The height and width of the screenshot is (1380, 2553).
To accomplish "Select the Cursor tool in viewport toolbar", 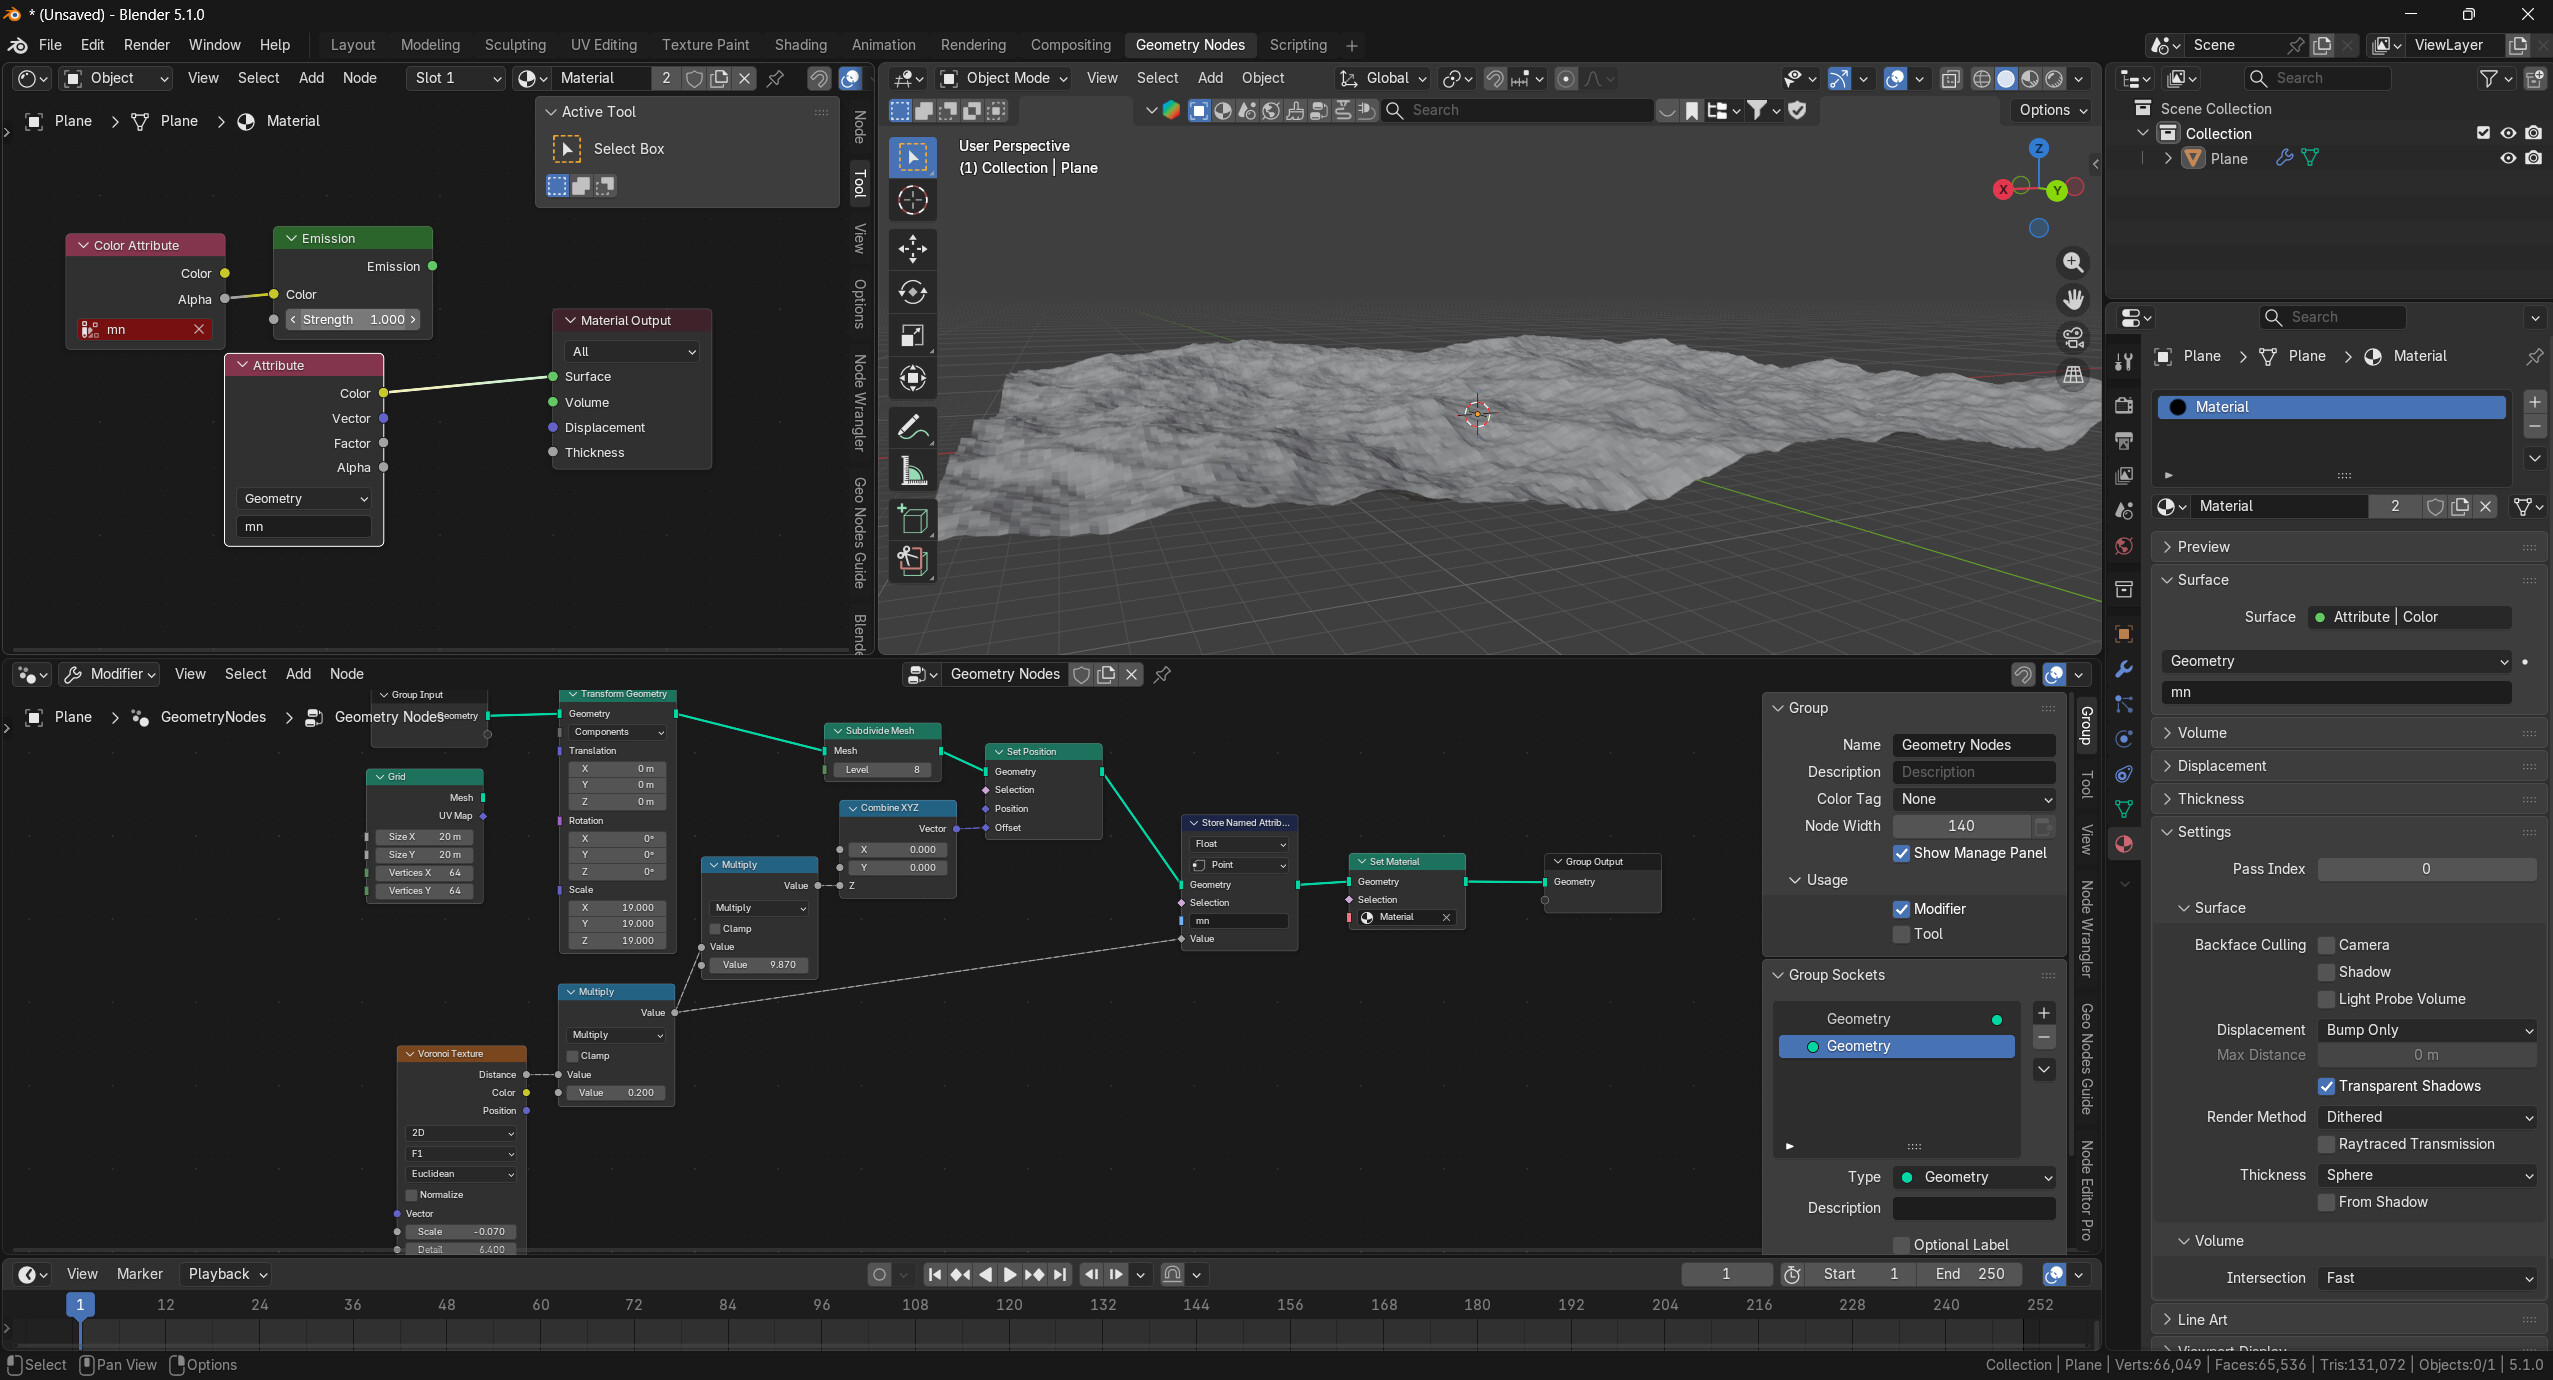I will pyautogui.click(x=912, y=200).
